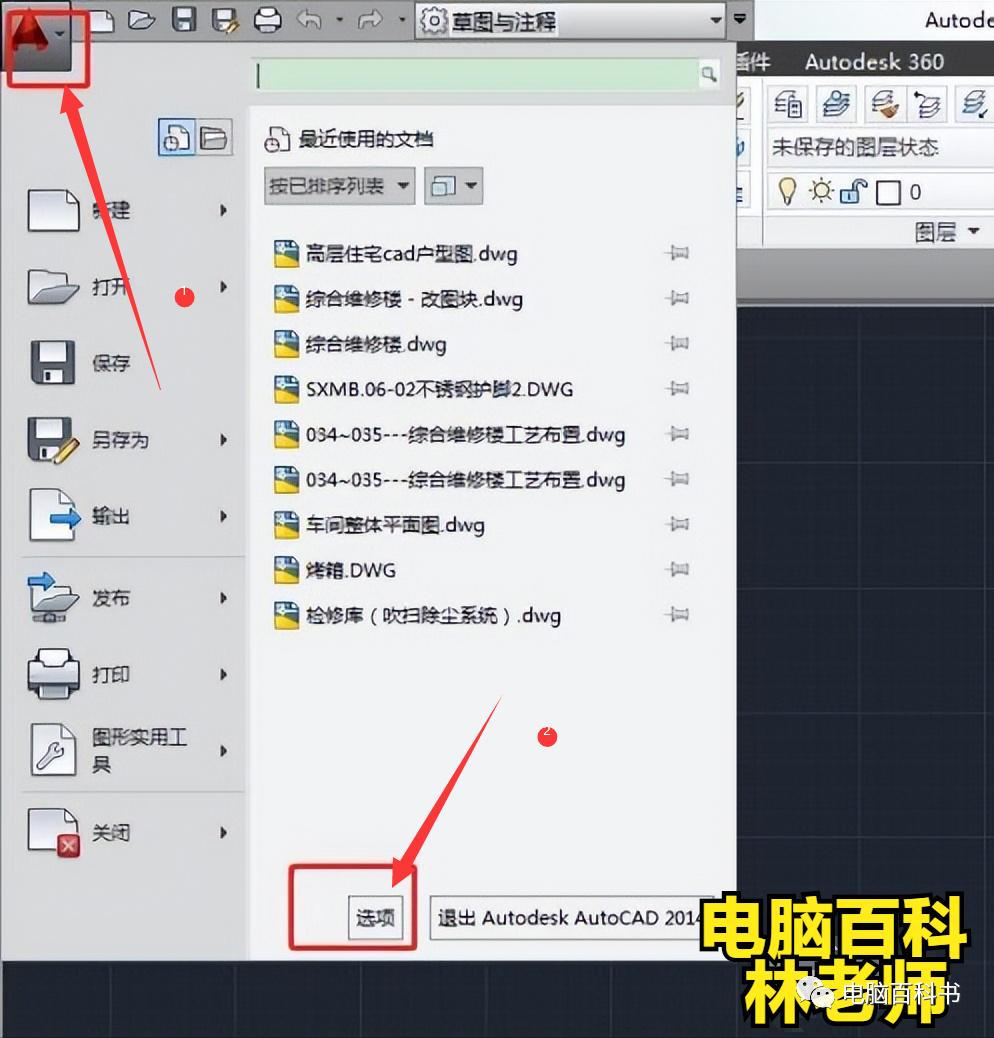The height and width of the screenshot is (1038, 994).
Task: Select the Open file icon on the toolbar
Action: point(143,20)
